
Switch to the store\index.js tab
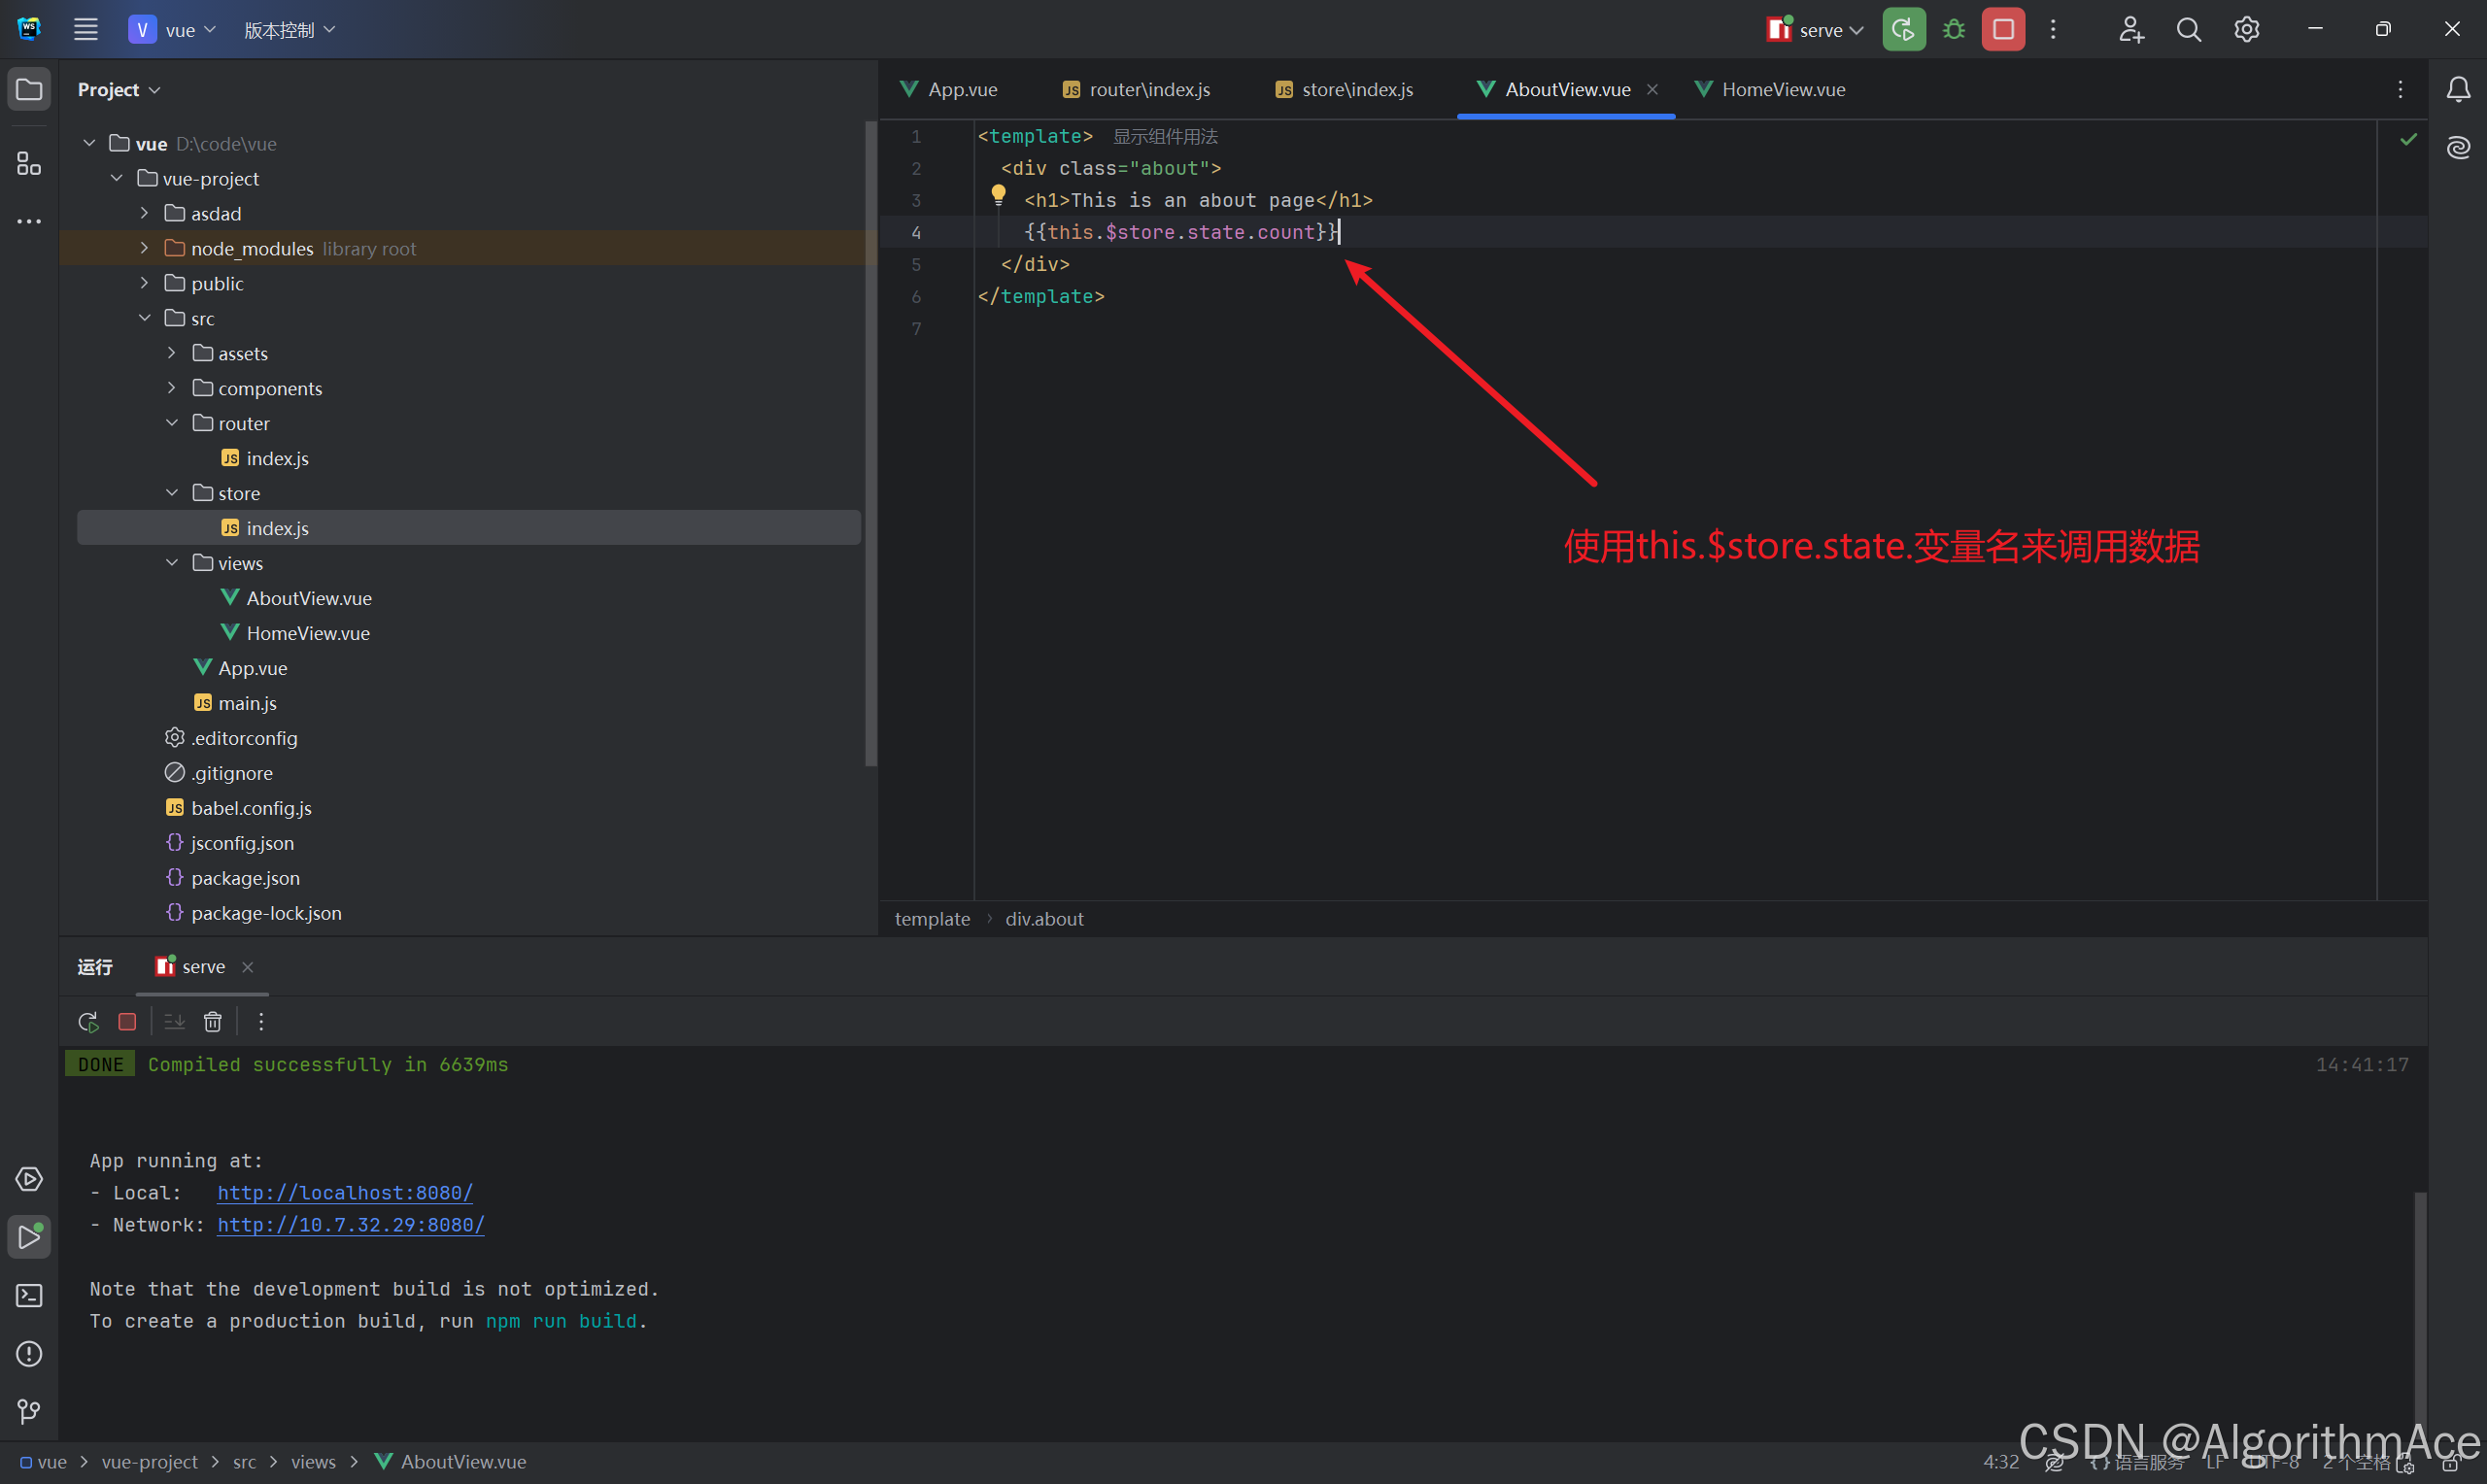pyautogui.click(x=1344, y=90)
